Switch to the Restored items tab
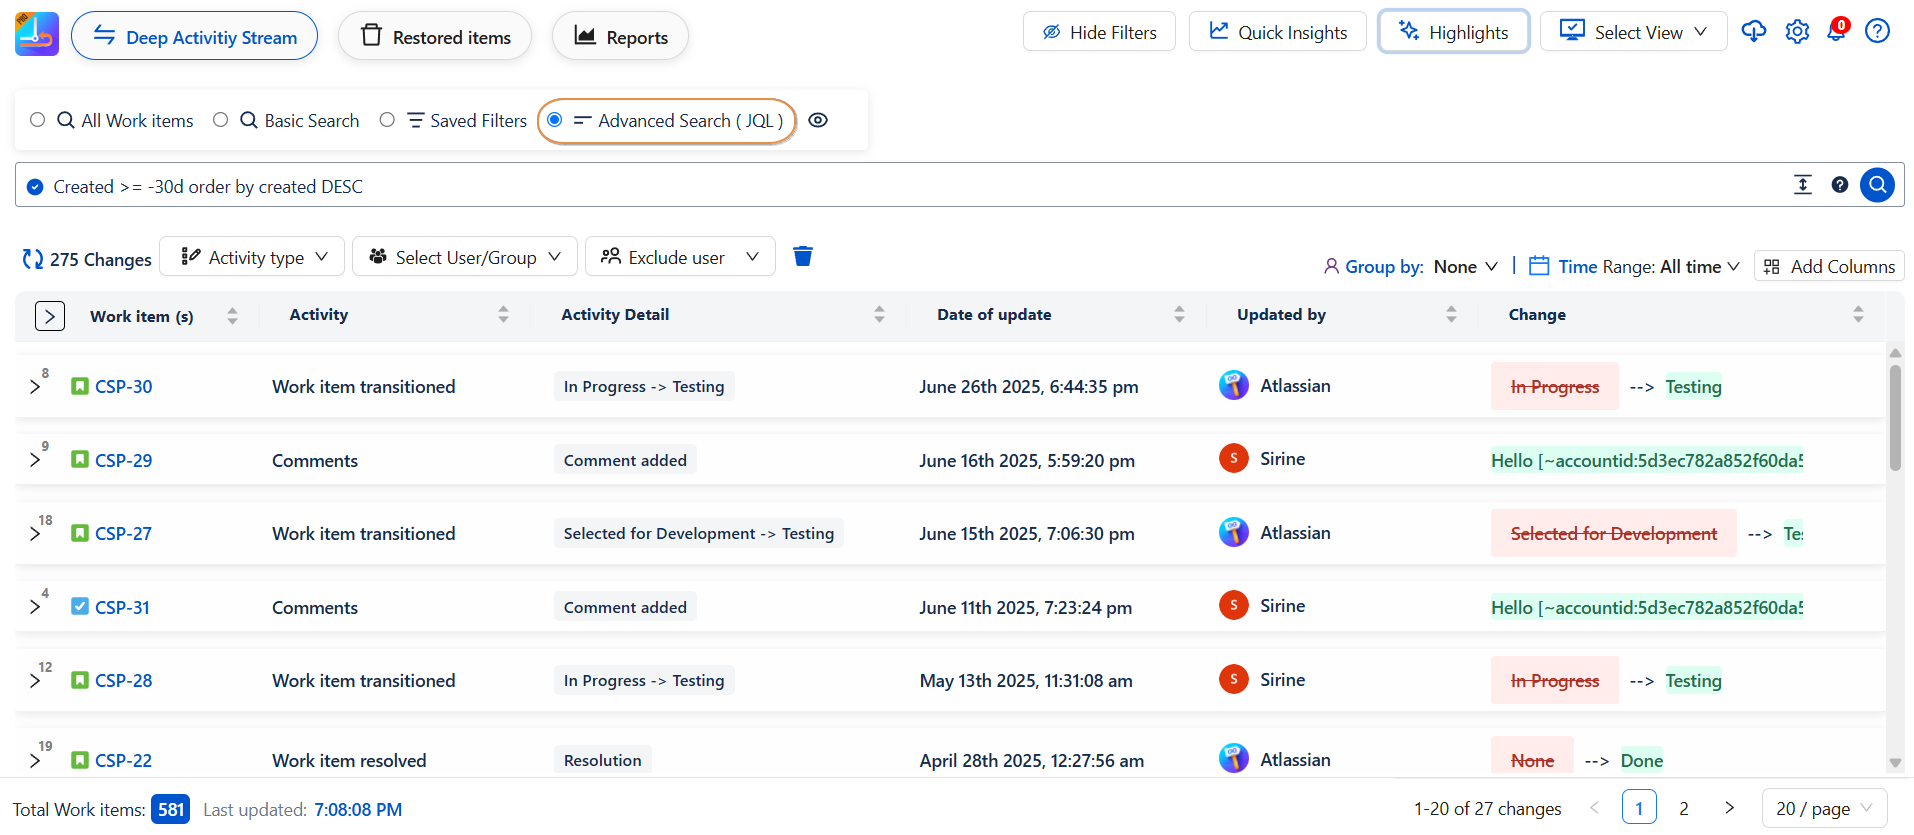This screenshot has width=1914, height=835. (x=435, y=37)
